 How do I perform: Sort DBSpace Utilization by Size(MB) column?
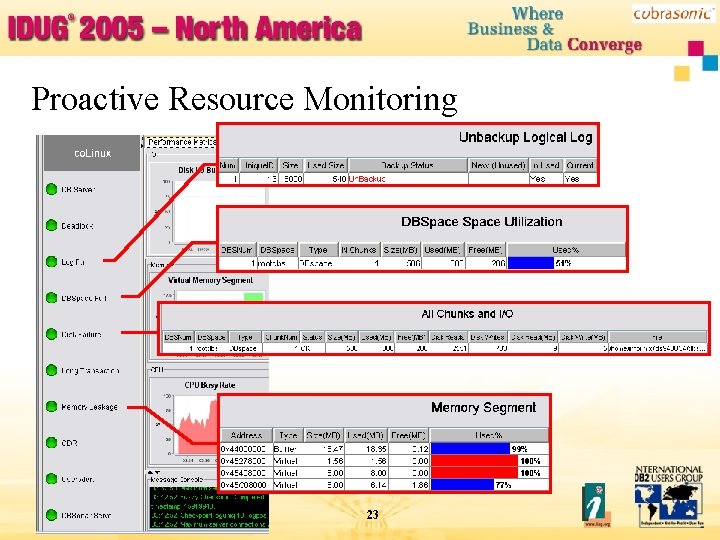click(400, 250)
